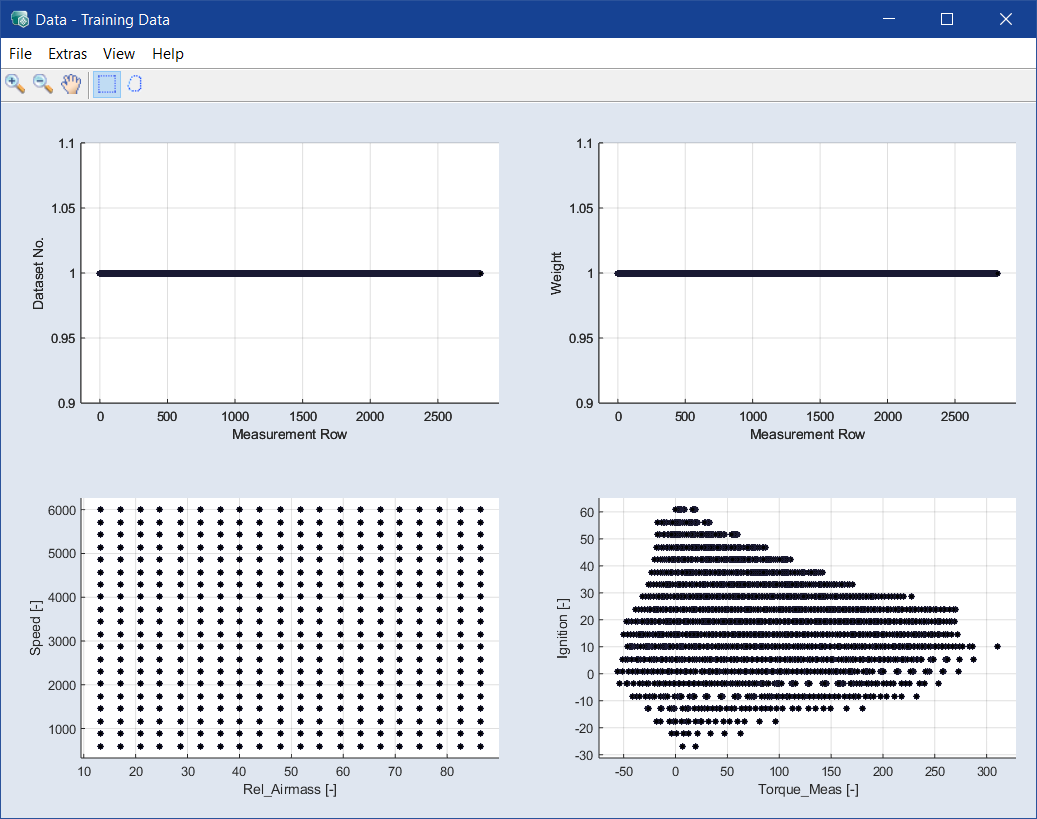Click the application icon in title bar
The image size is (1037, 819).
(x=19, y=19)
